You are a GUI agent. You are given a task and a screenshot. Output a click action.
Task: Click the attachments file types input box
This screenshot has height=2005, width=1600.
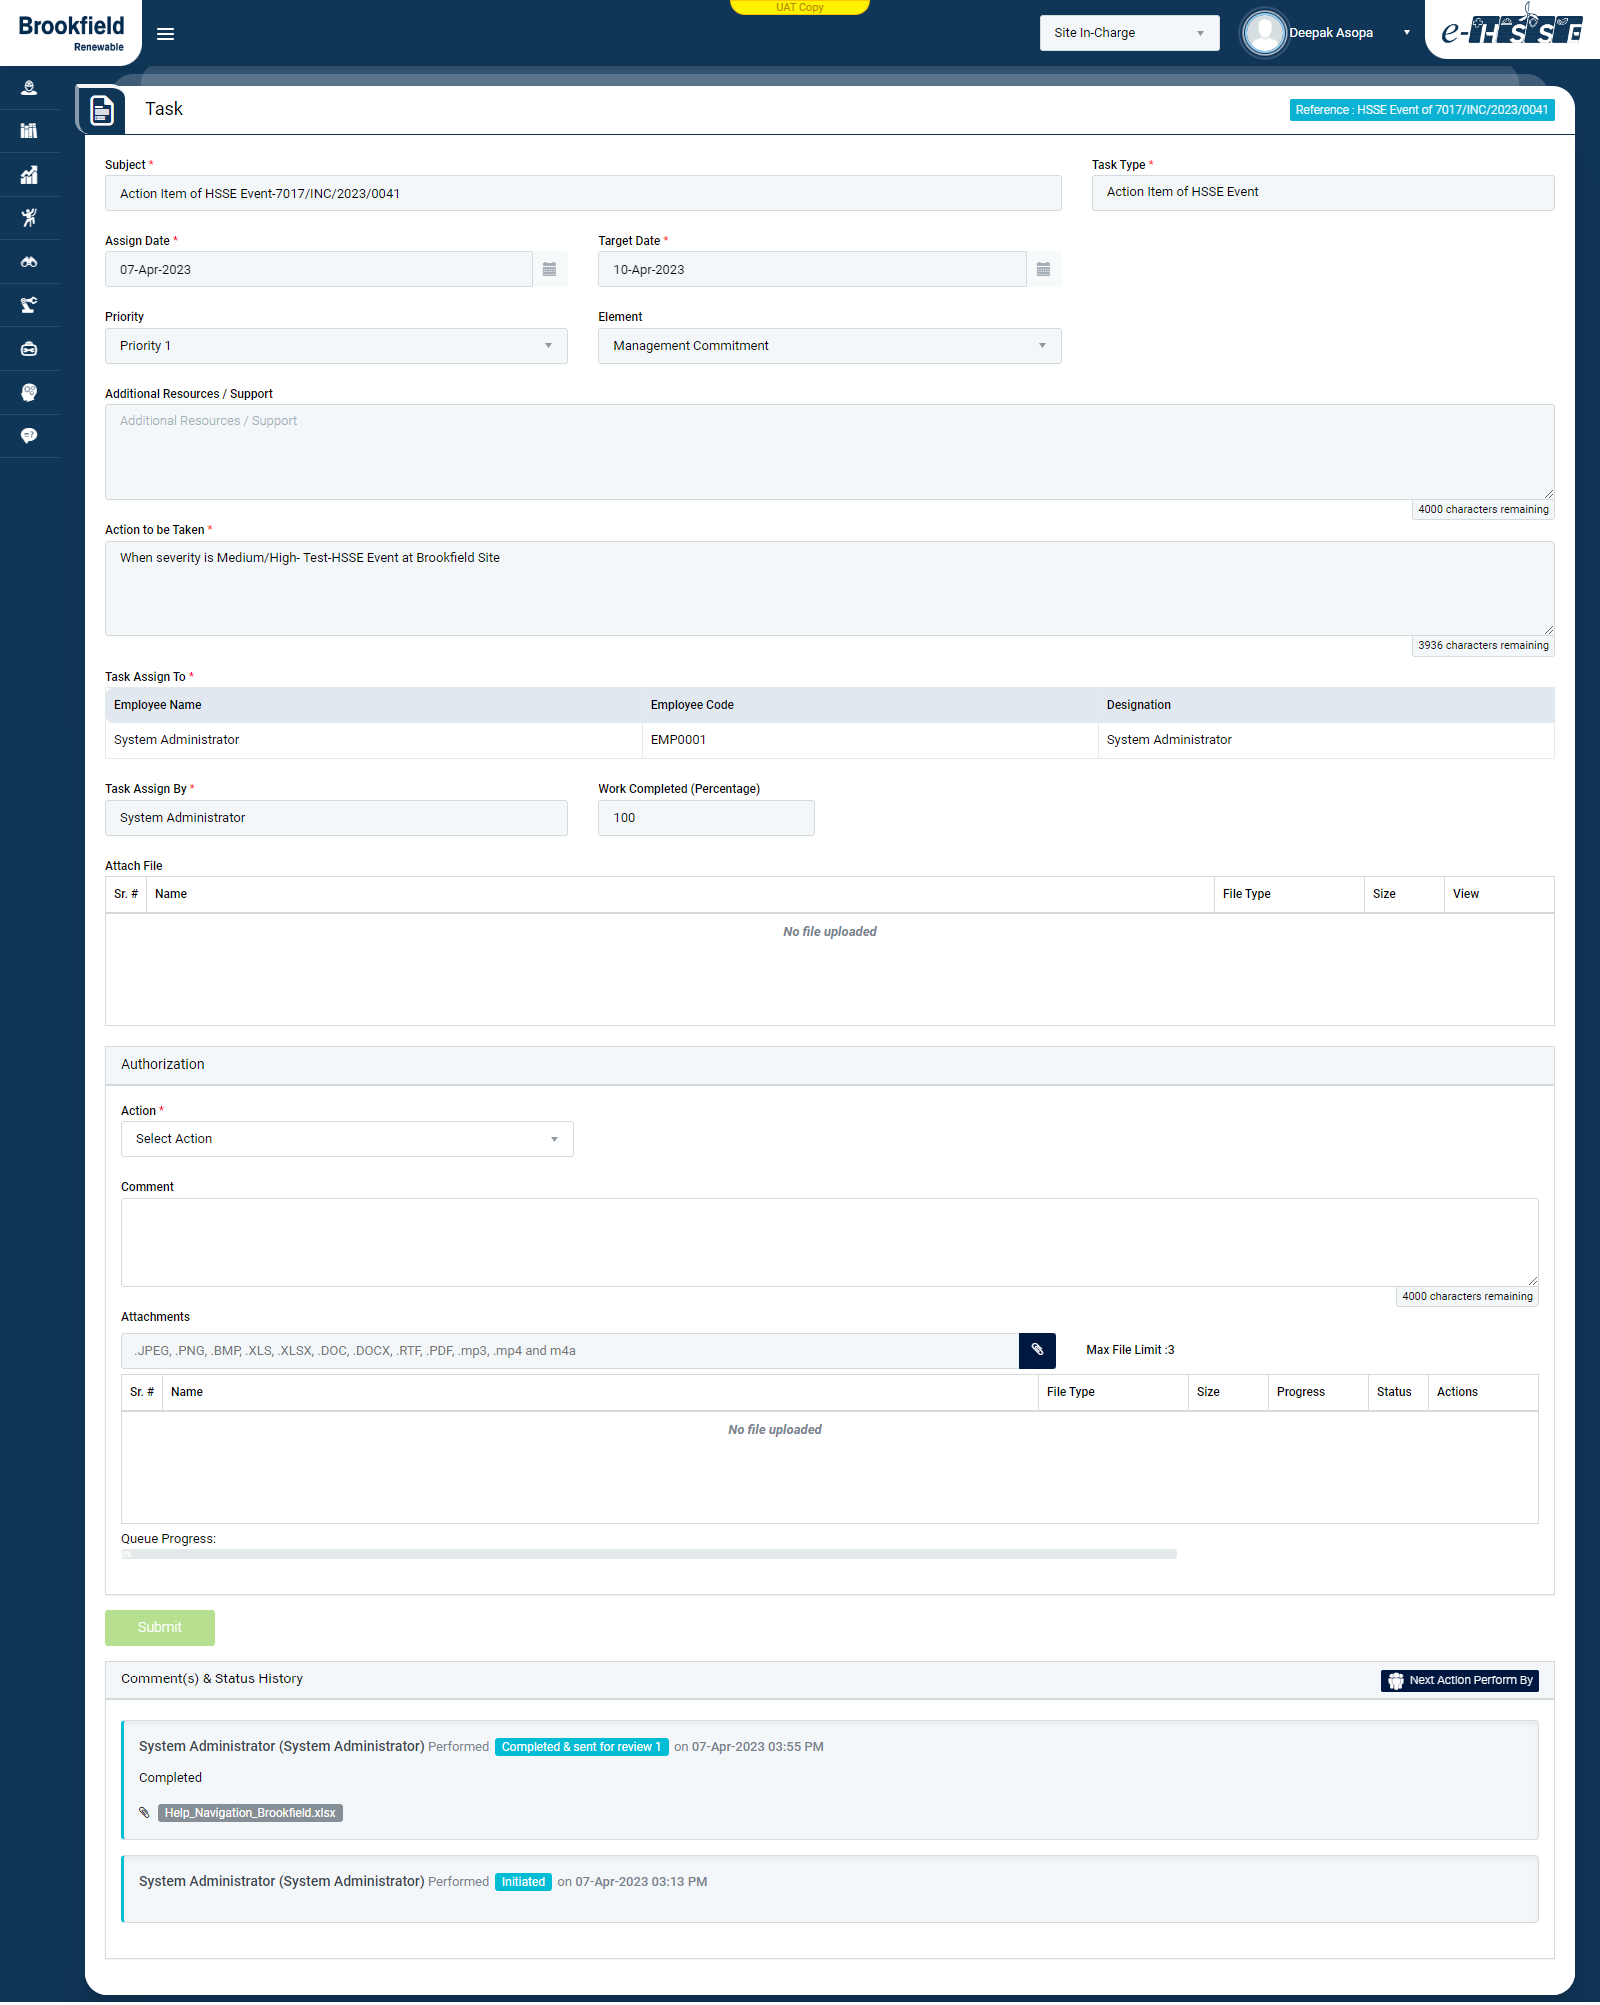point(569,1350)
